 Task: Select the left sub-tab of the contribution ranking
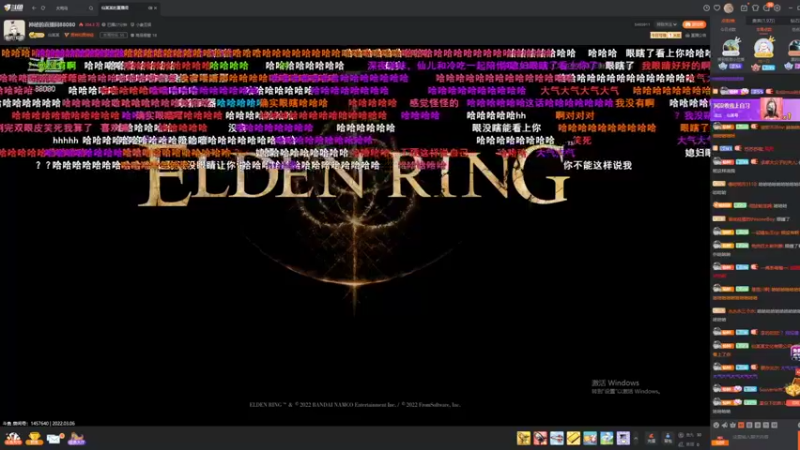[728, 30]
